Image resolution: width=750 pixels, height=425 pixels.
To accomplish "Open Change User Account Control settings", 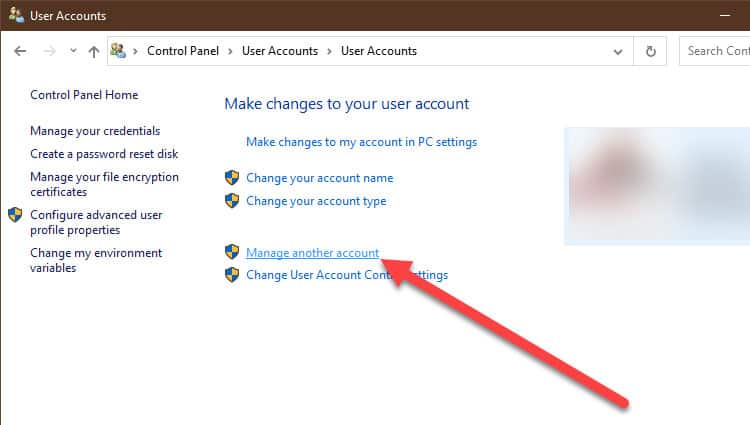I will coord(347,275).
